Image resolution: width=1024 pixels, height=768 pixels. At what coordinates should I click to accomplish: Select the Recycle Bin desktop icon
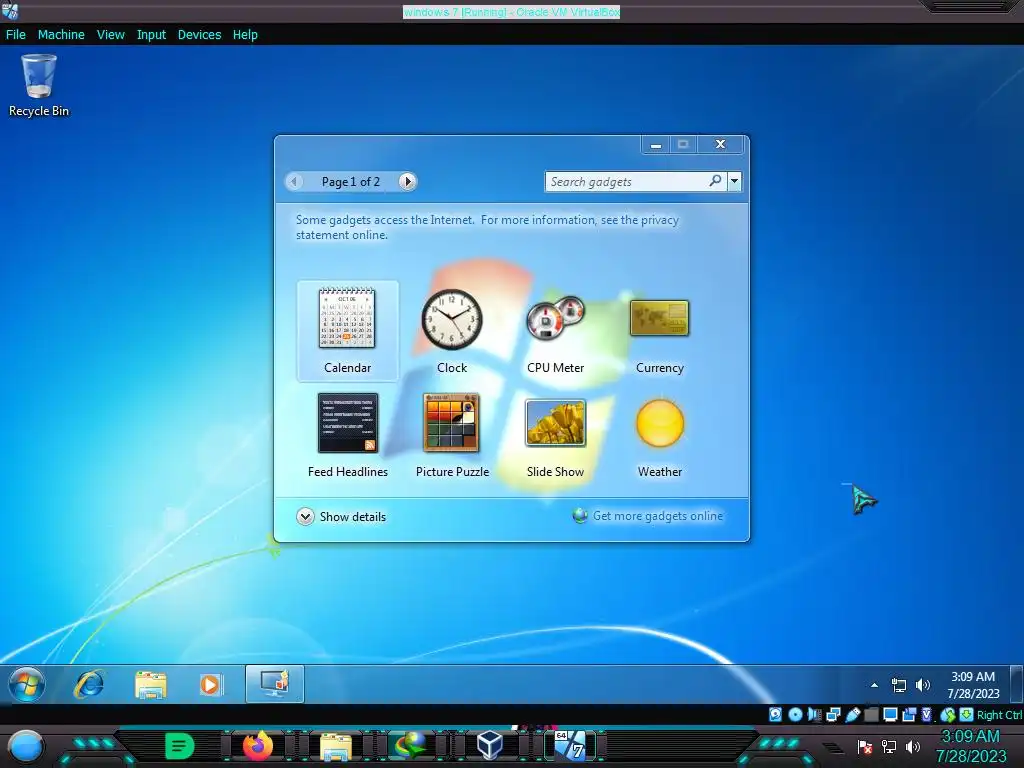(x=39, y=86)
